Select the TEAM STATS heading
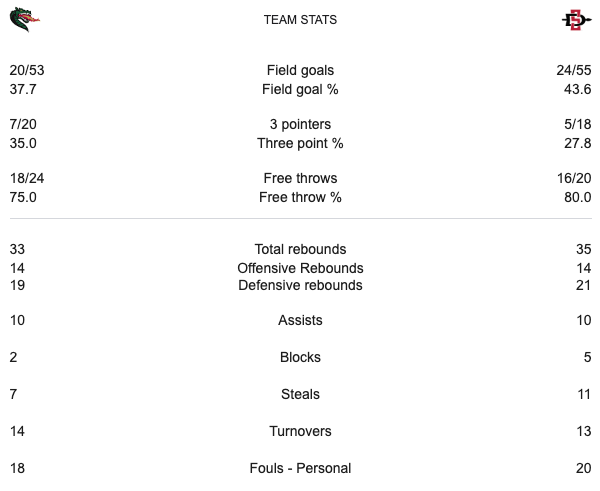The image size is (600, 491). [300, 20]
